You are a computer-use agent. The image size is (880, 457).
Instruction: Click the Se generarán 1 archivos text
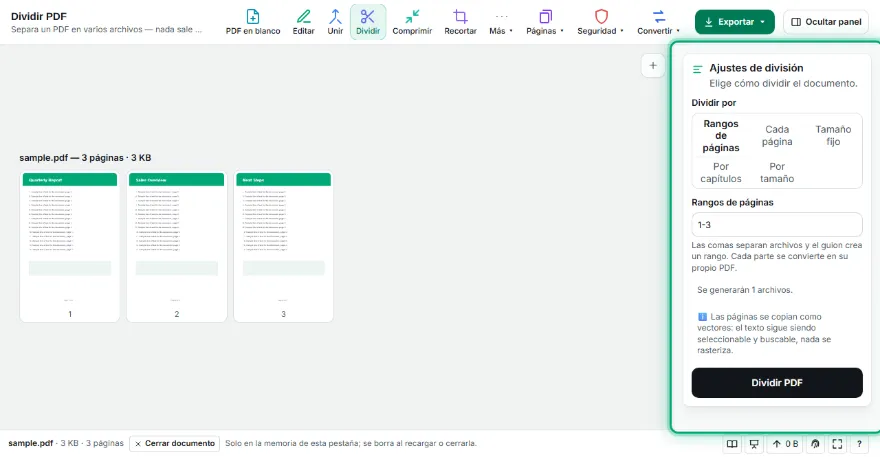pyautogui.click(x=745, y=290)
